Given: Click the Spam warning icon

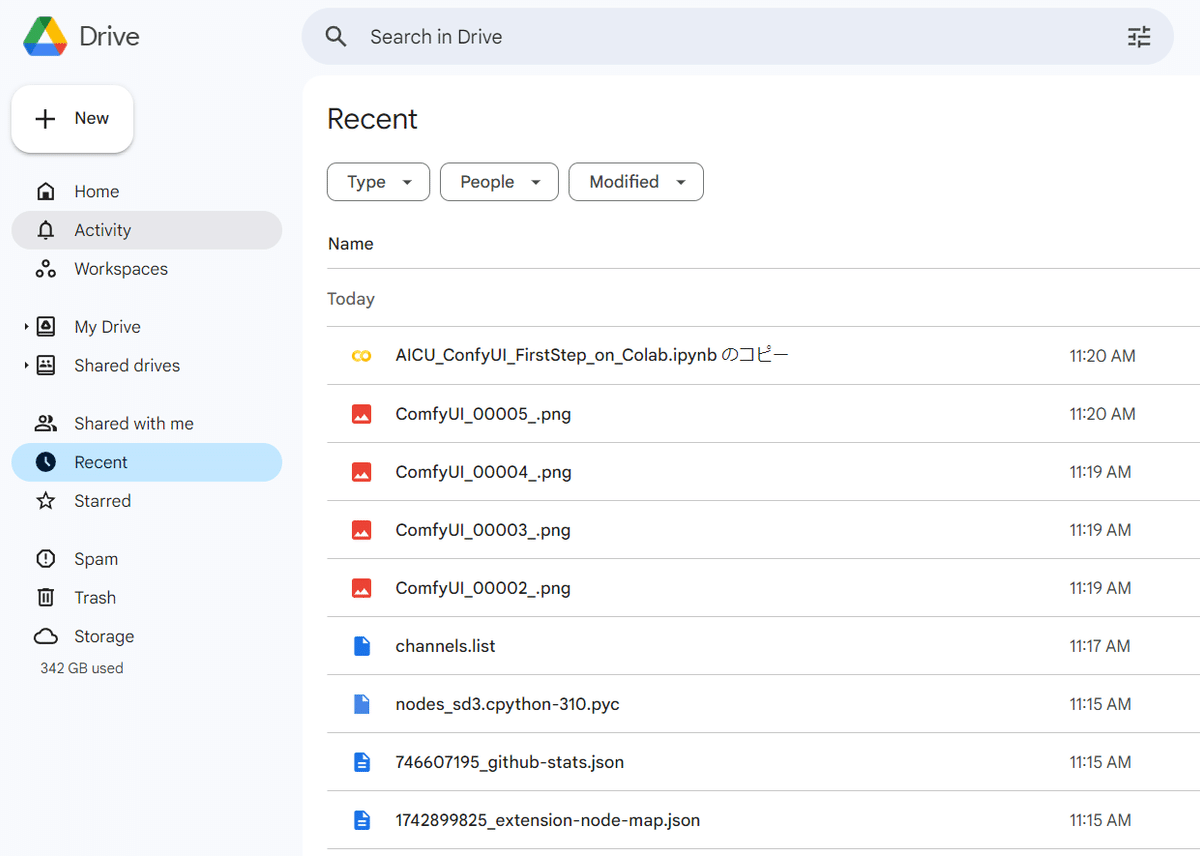Looking at the screenshot, I should coord(46,559).
